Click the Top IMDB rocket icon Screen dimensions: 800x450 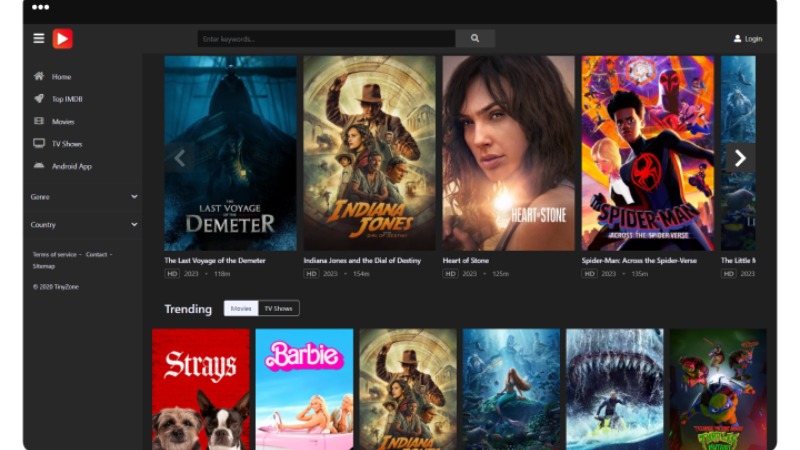pos(39,99)
